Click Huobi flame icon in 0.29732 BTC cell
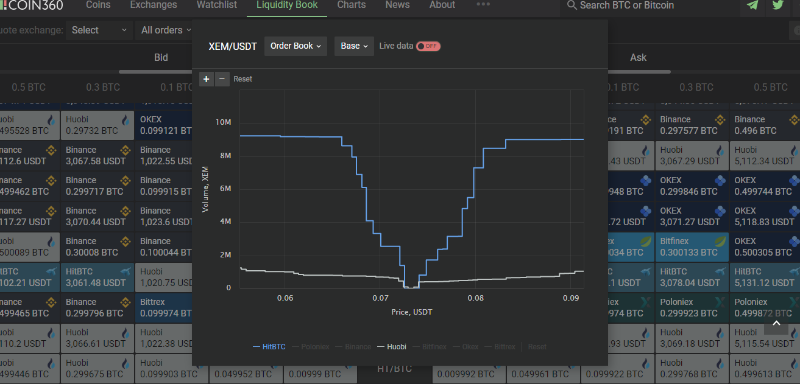Screen dimensions: 800x384 [126, 120]
